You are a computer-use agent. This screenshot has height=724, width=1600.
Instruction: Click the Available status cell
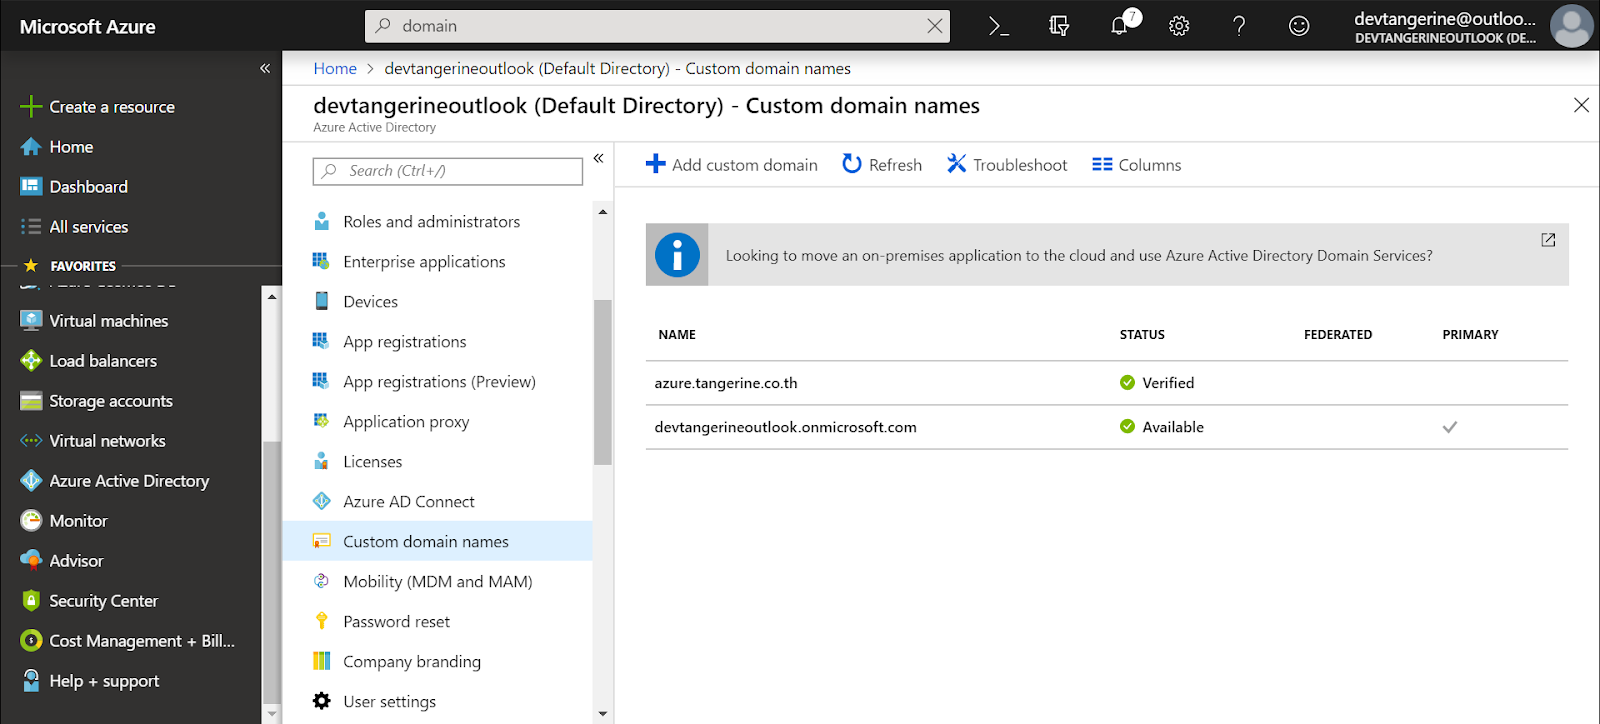(x=1162, y=427)
